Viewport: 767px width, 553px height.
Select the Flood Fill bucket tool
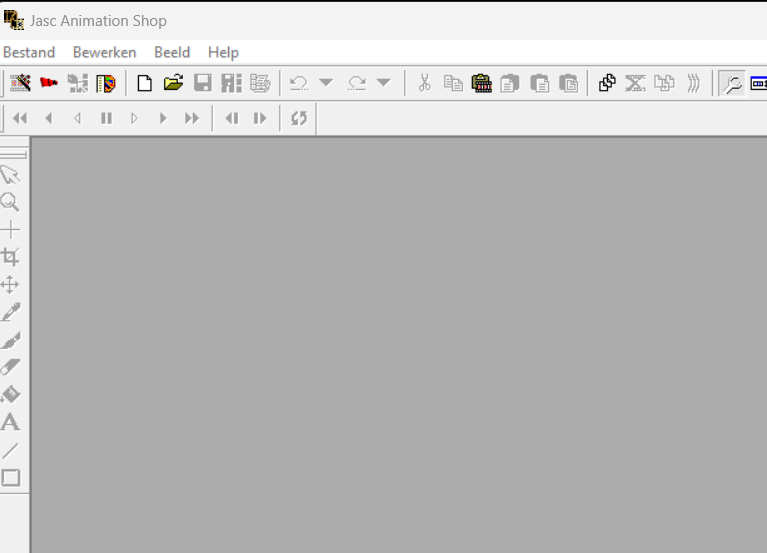point(10,394)
